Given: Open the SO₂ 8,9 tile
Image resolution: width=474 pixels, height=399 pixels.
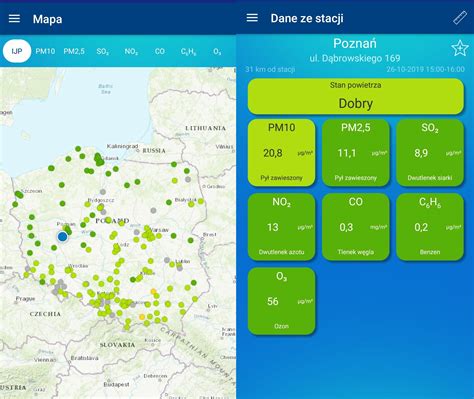Looking at the screenshot, I should coord(430,152).
